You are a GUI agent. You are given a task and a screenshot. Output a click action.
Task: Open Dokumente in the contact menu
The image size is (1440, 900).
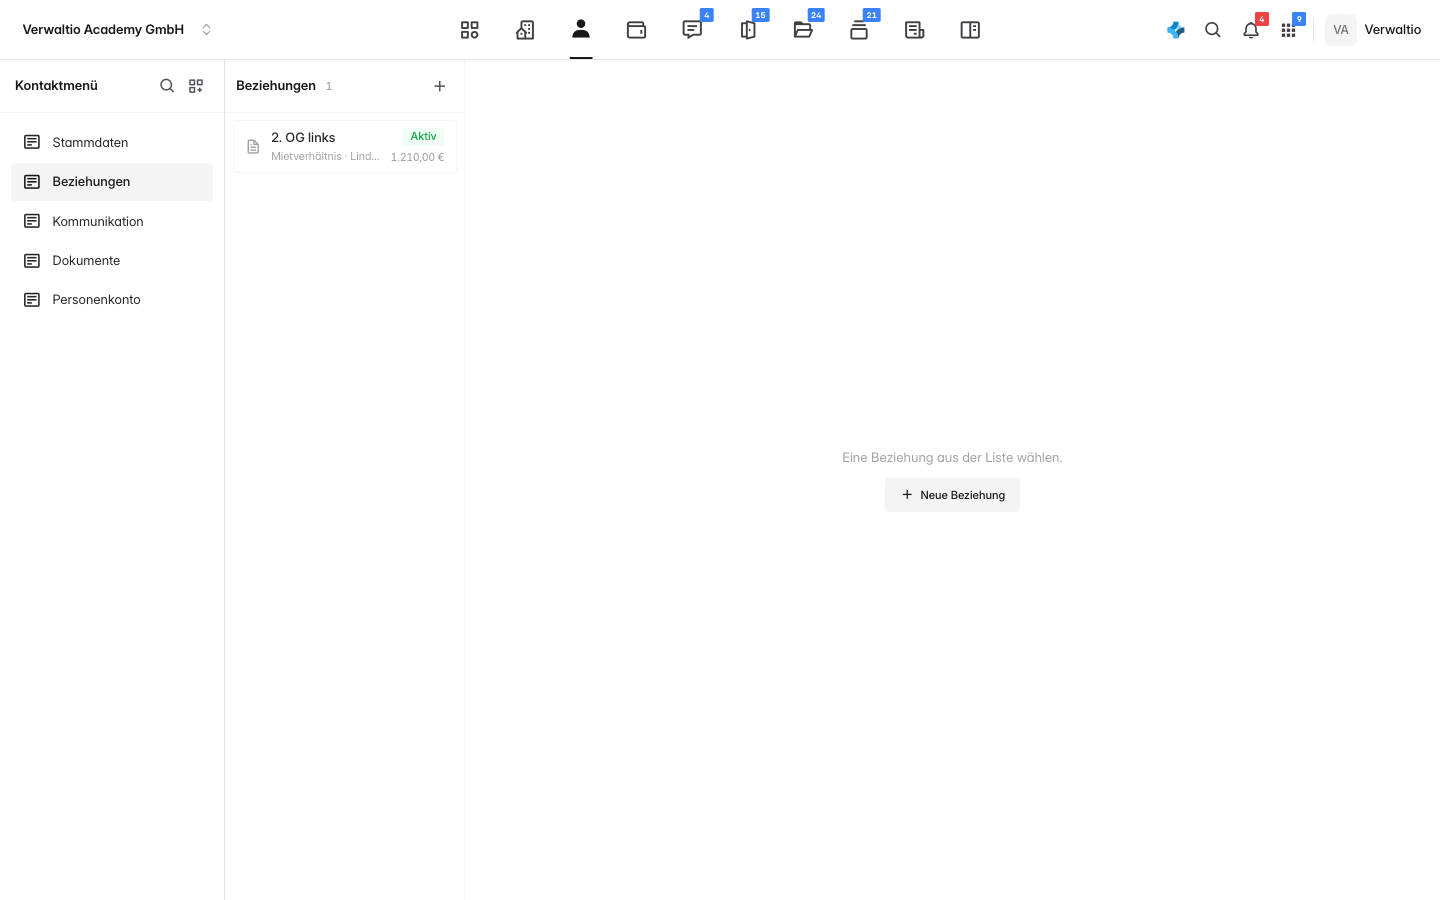click(x=112, y=260)
